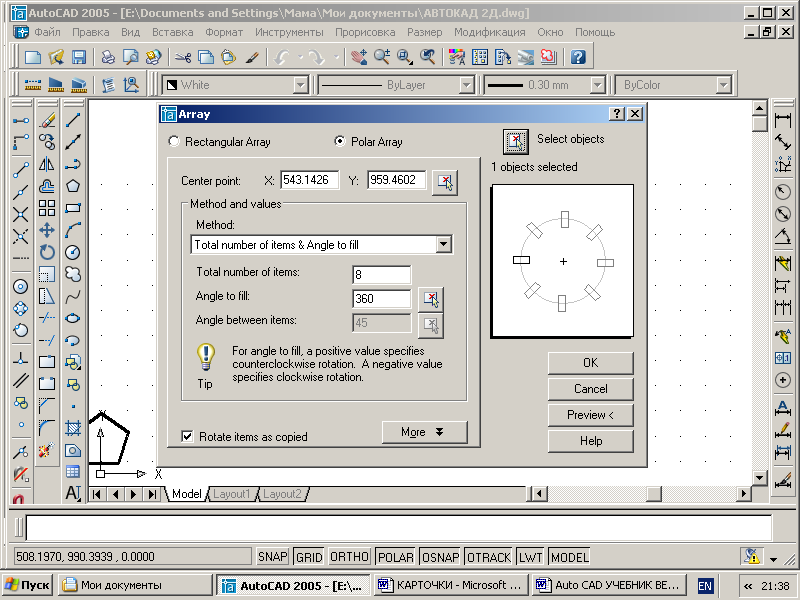
Task: Save the drawing with floppy icon
Action: 78,57
